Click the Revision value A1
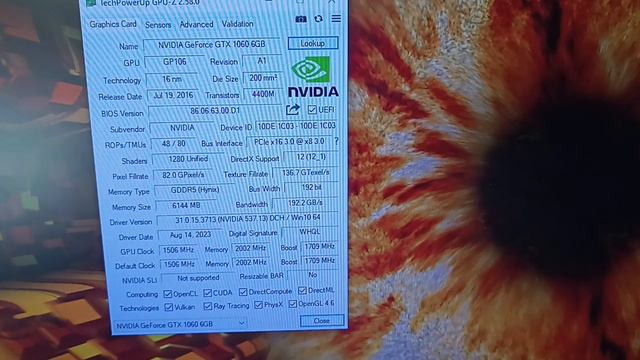This screenshot has height=360, width=640. (x=262, y=61)
